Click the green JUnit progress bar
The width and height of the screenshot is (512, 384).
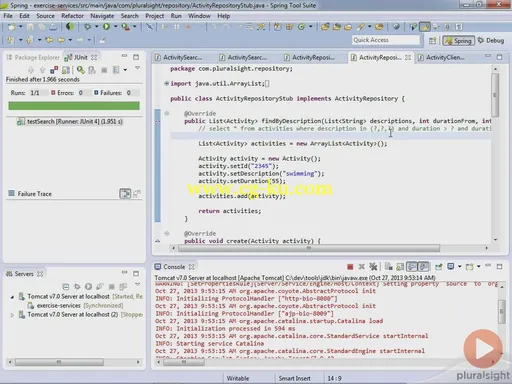click(74, 106)
